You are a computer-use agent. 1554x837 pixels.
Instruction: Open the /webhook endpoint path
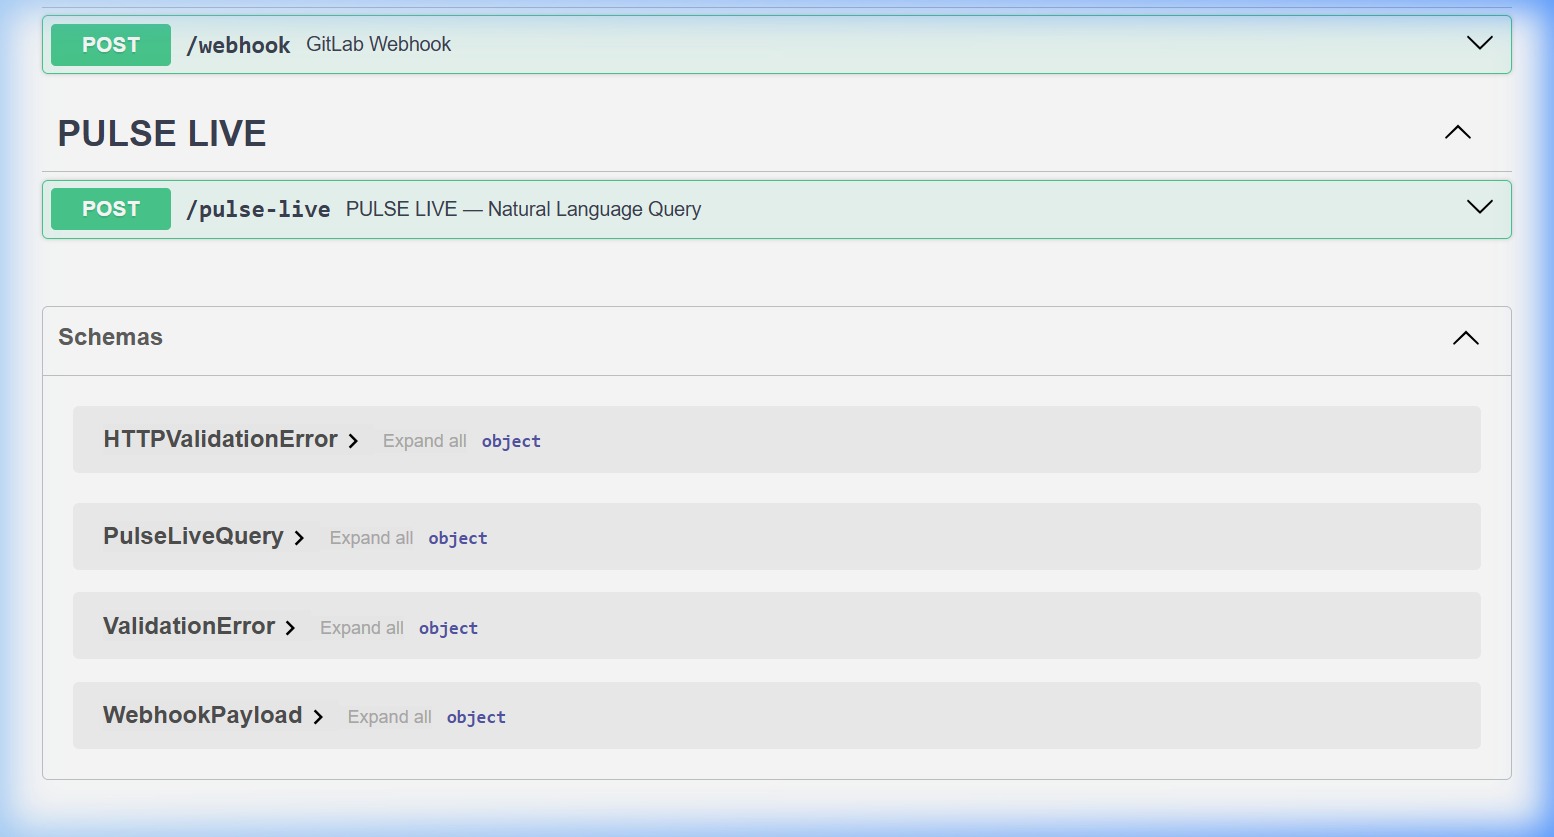point(238,45)
